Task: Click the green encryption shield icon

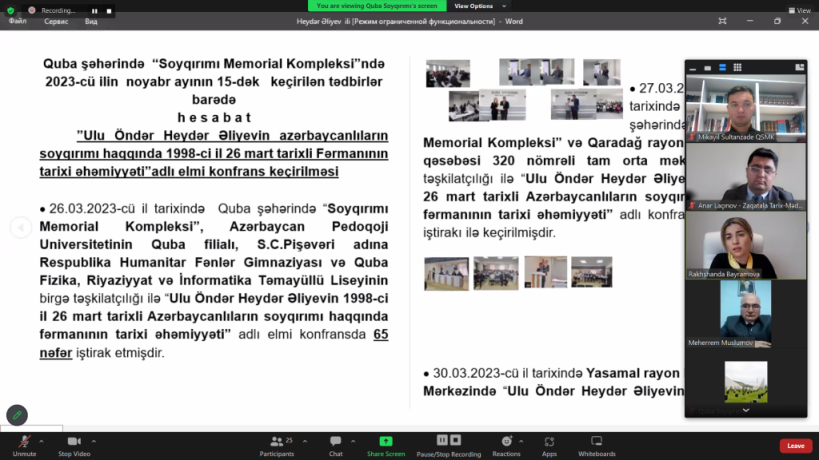Action: (10, 10)
